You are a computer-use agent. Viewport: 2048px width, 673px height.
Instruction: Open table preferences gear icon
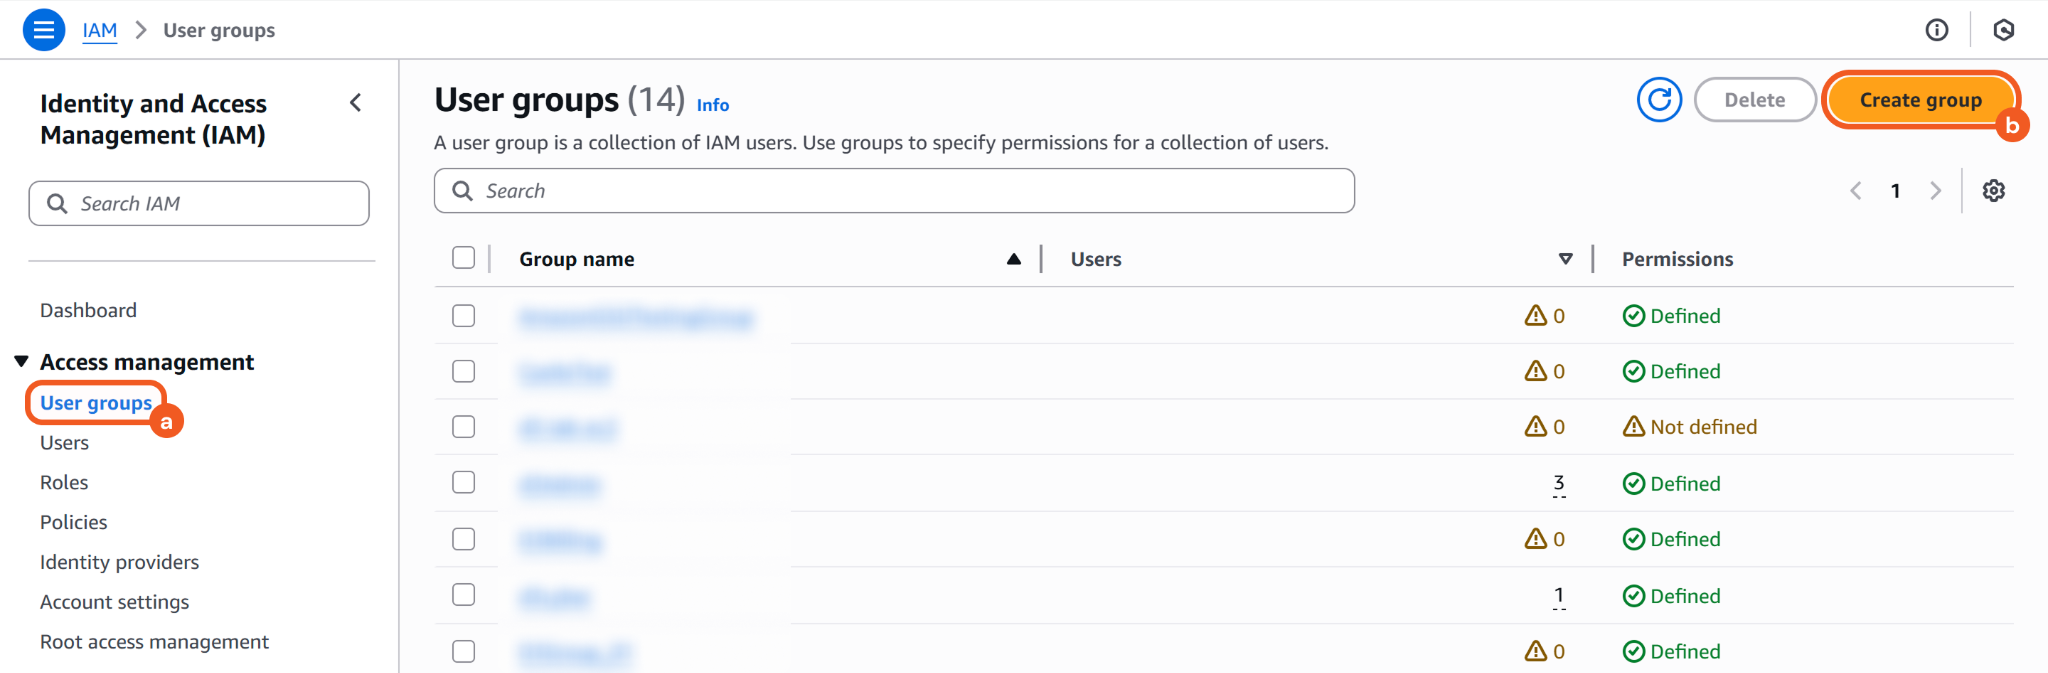pyautogui.click(x=1993, y=191)
